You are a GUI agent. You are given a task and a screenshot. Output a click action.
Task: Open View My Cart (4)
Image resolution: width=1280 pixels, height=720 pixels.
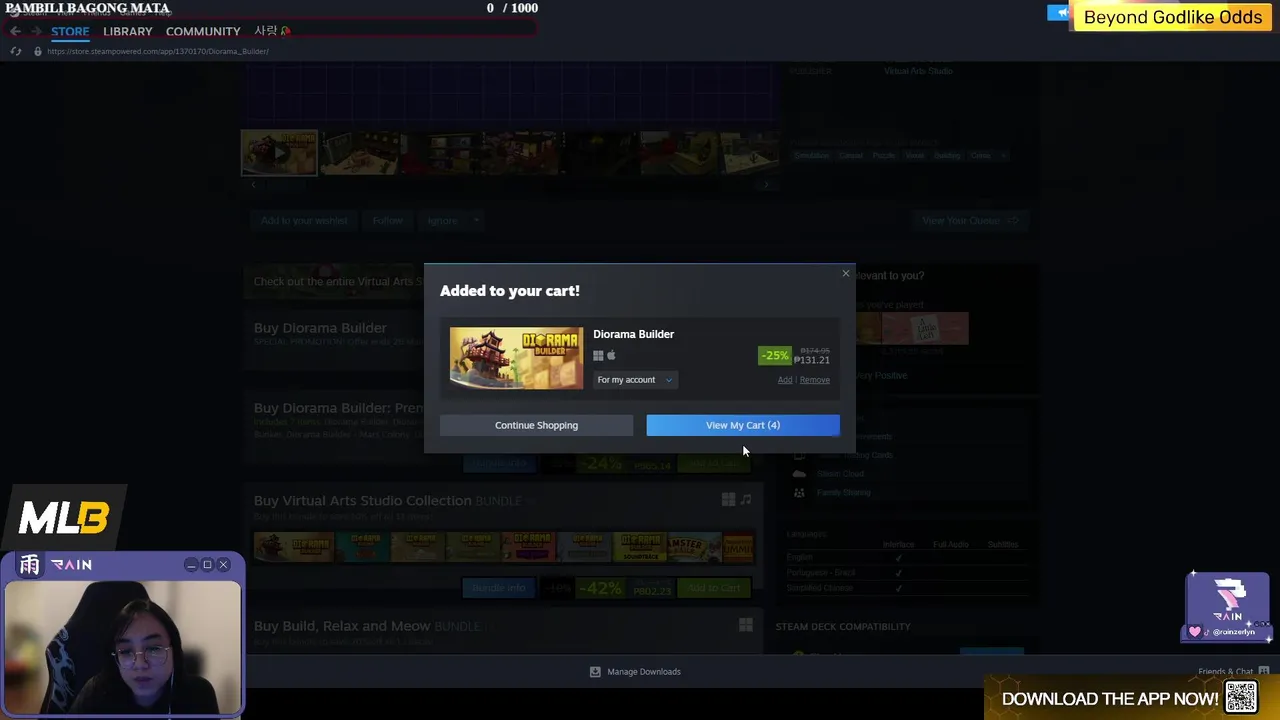click(x=743, y=425)
